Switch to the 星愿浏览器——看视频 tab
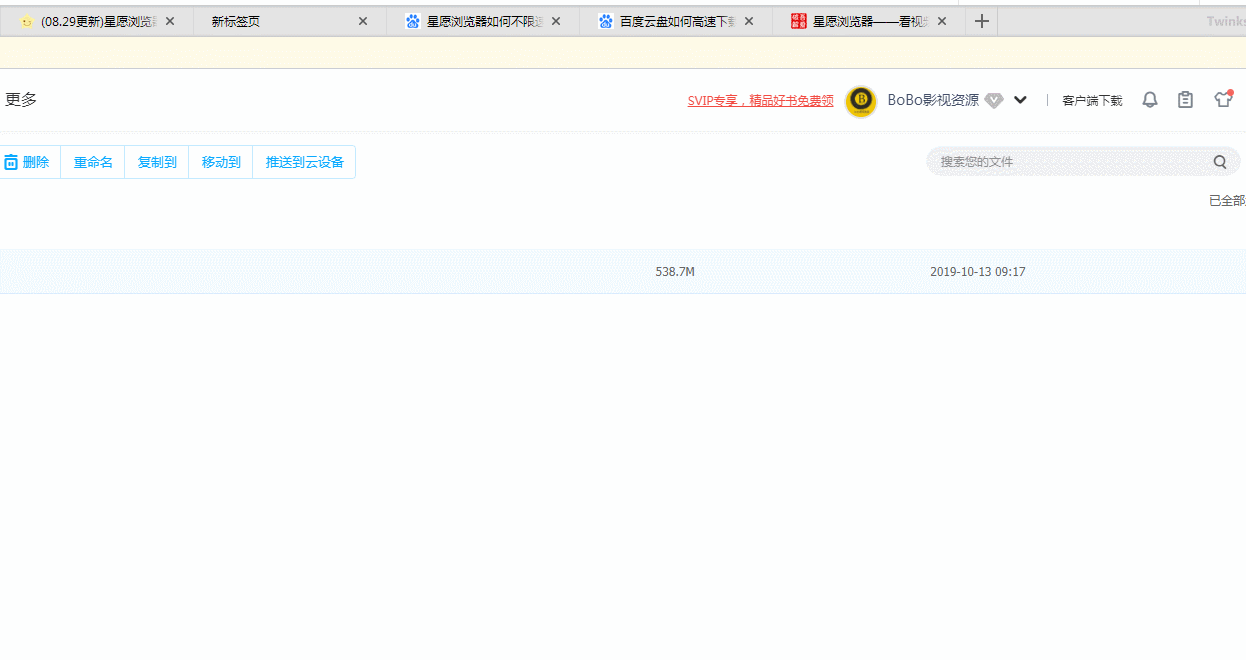This screenshot has width=1246, height=660. [860, 21]
